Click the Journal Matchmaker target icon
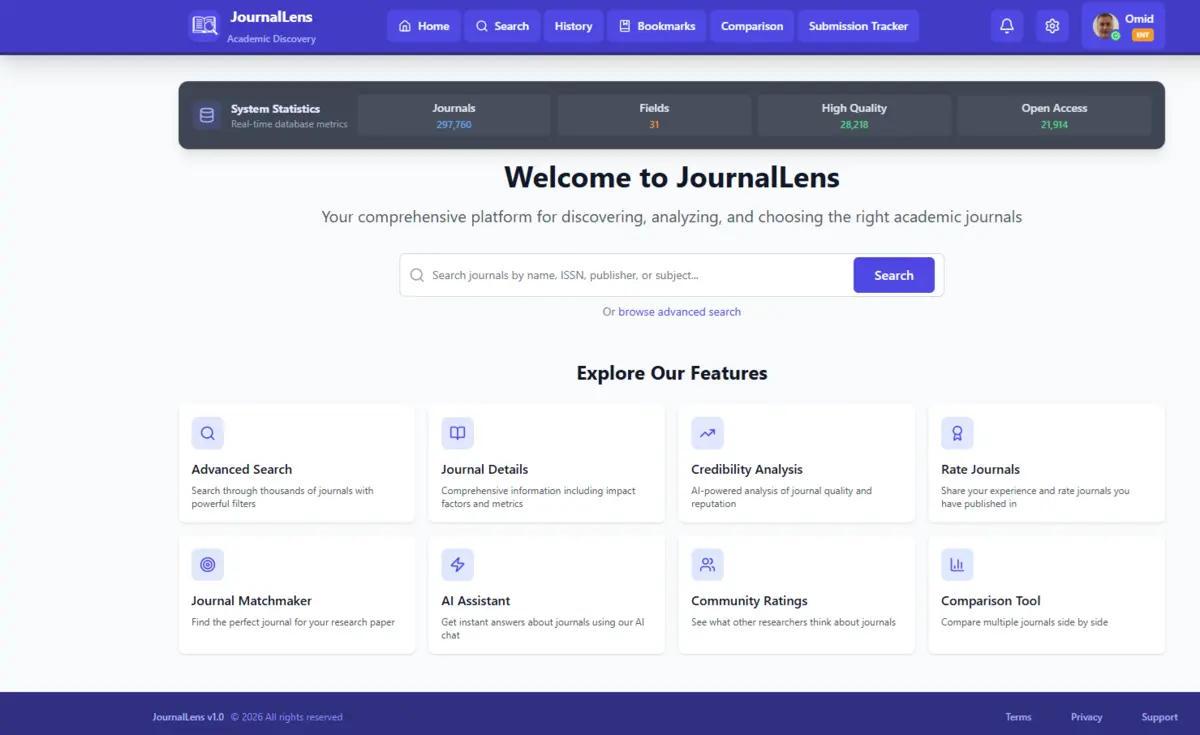1200x735 pixels. pos(207,564)
